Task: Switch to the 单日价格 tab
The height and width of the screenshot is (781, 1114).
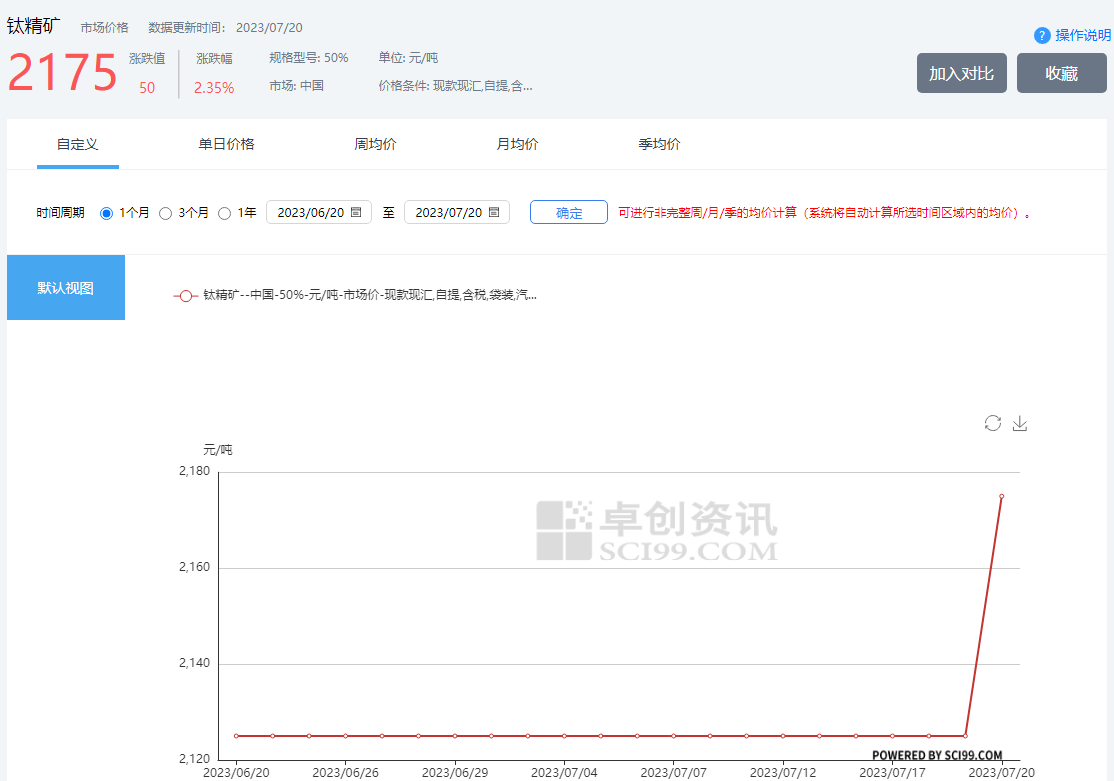Action: [x=226, y=144]
